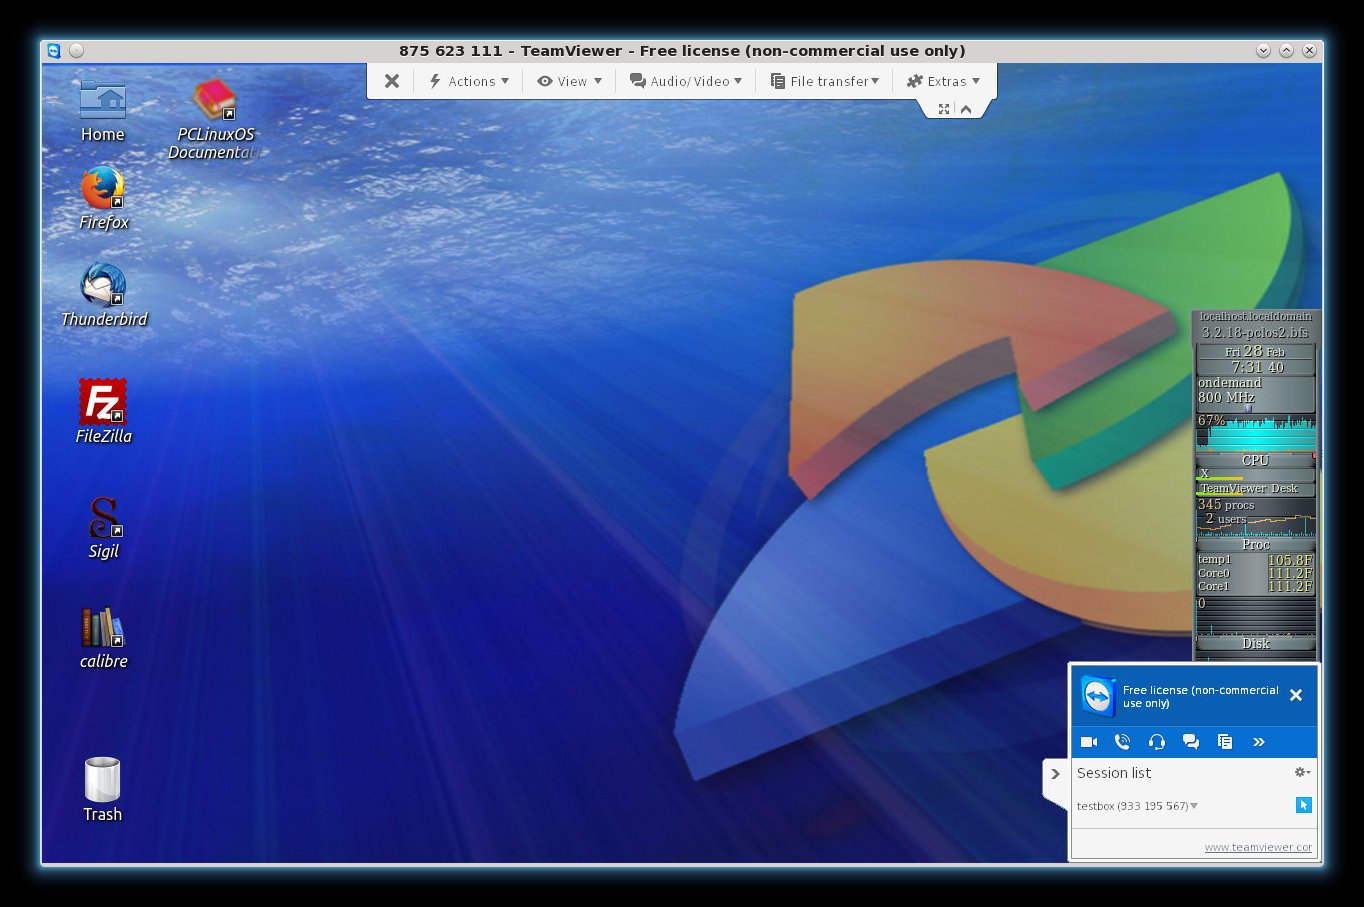Expand the testbox (933 195 567) session entry

pyautogui.click(x=1137, y=806)
